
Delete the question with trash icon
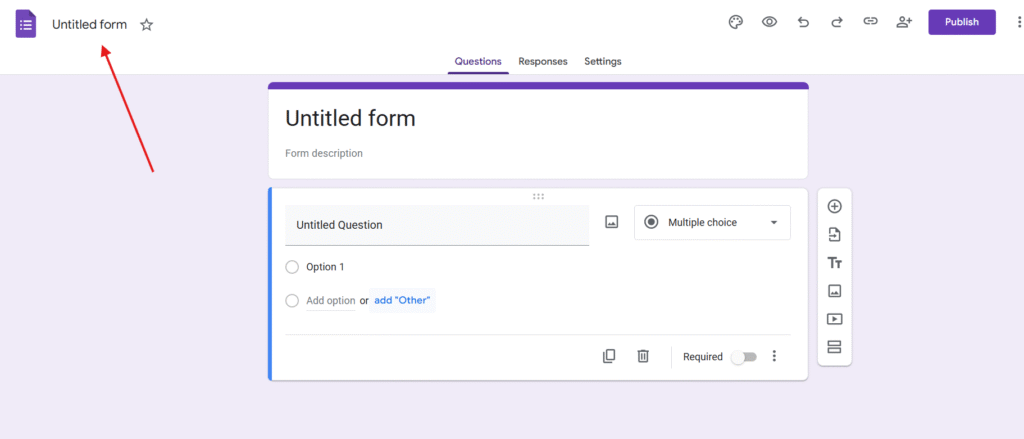(643, 356)
